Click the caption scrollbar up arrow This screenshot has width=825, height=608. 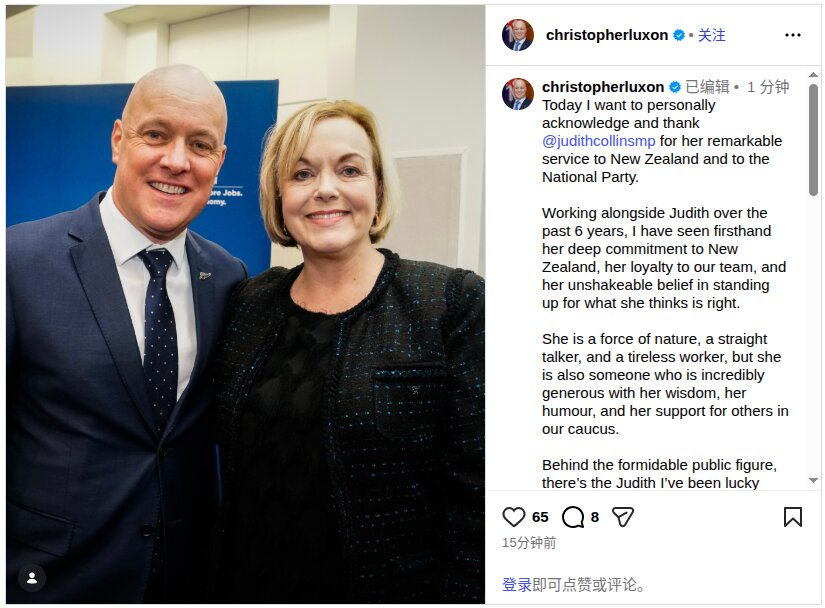pyautogui.click(x=813, y=75)
